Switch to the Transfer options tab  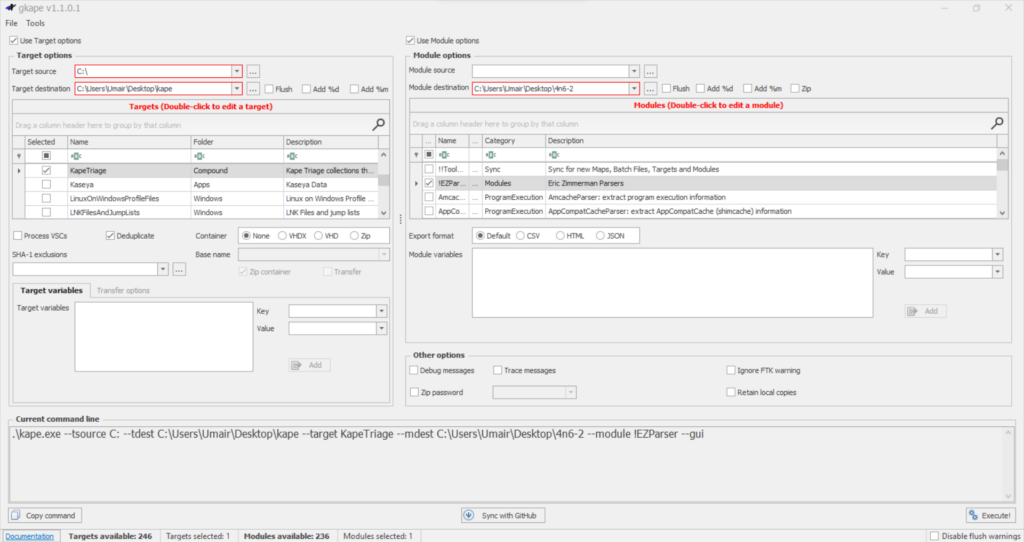coord(123,291)
